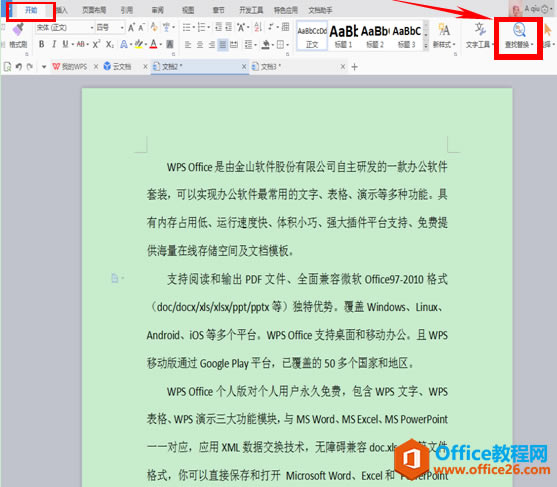Click the increase indent icon

point(229,27)
